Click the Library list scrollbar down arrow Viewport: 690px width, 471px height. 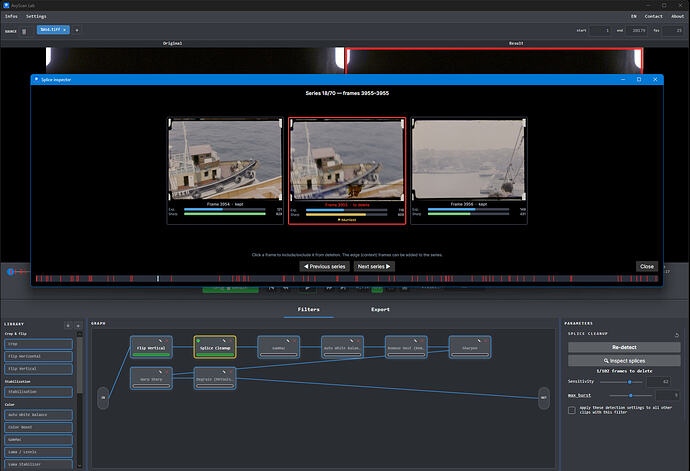point(80,465)
